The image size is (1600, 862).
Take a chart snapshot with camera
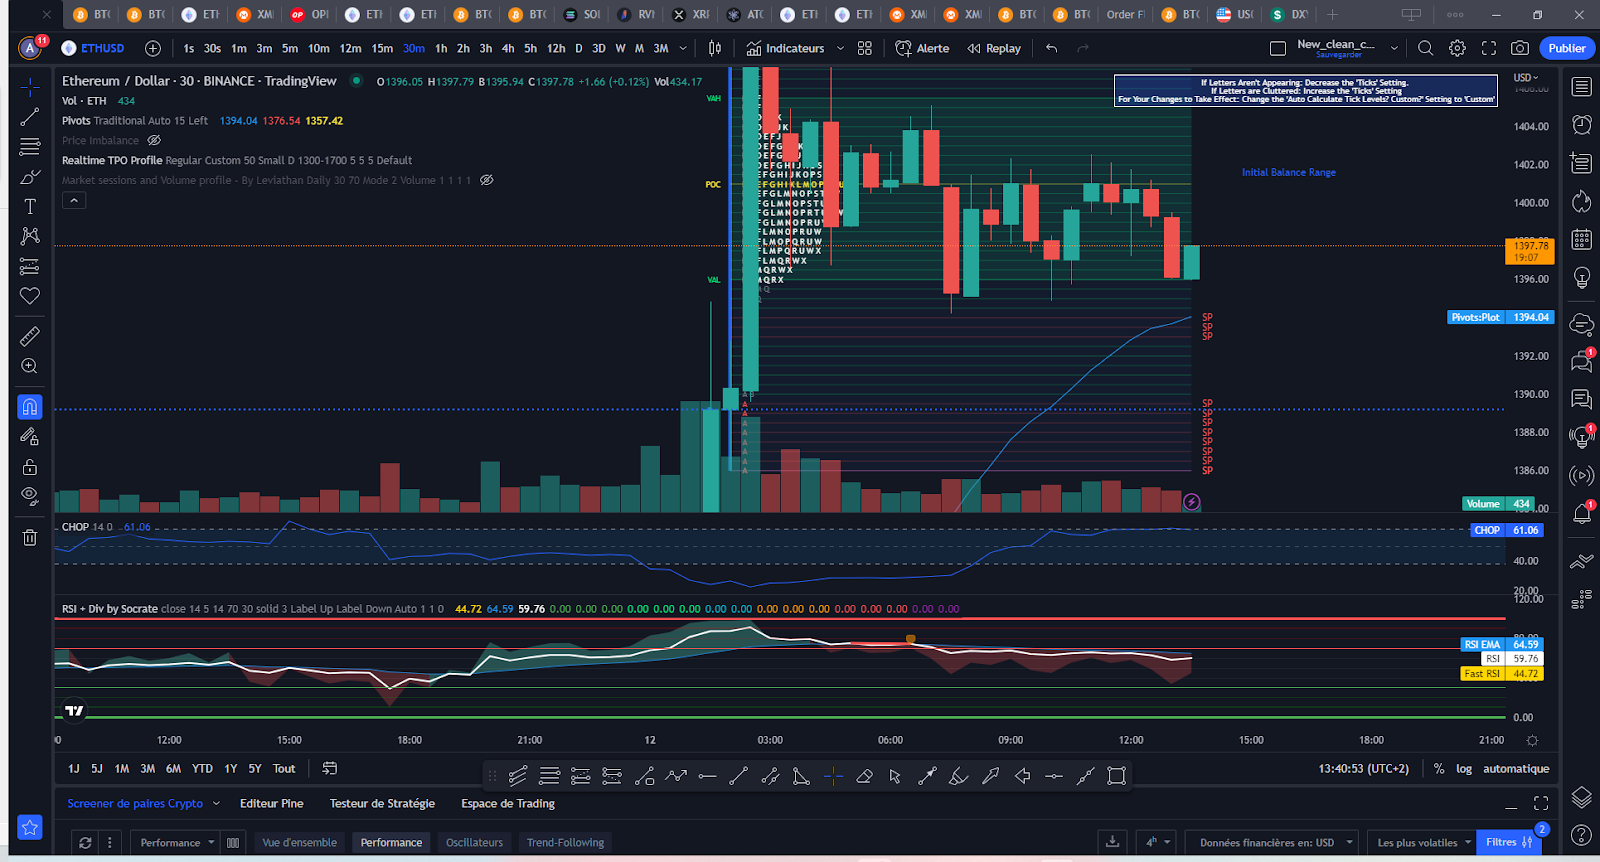coord(1520,48)
